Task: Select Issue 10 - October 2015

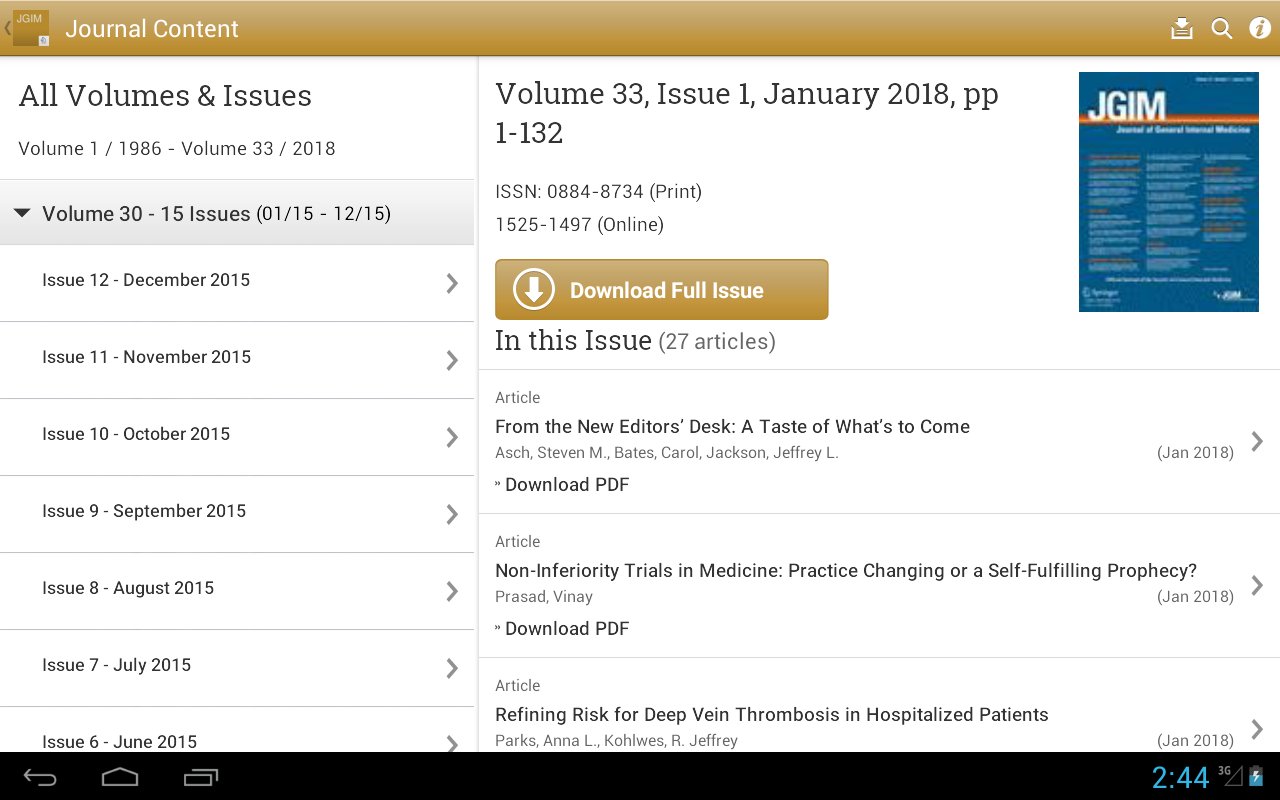Action: tap(136, 434)
